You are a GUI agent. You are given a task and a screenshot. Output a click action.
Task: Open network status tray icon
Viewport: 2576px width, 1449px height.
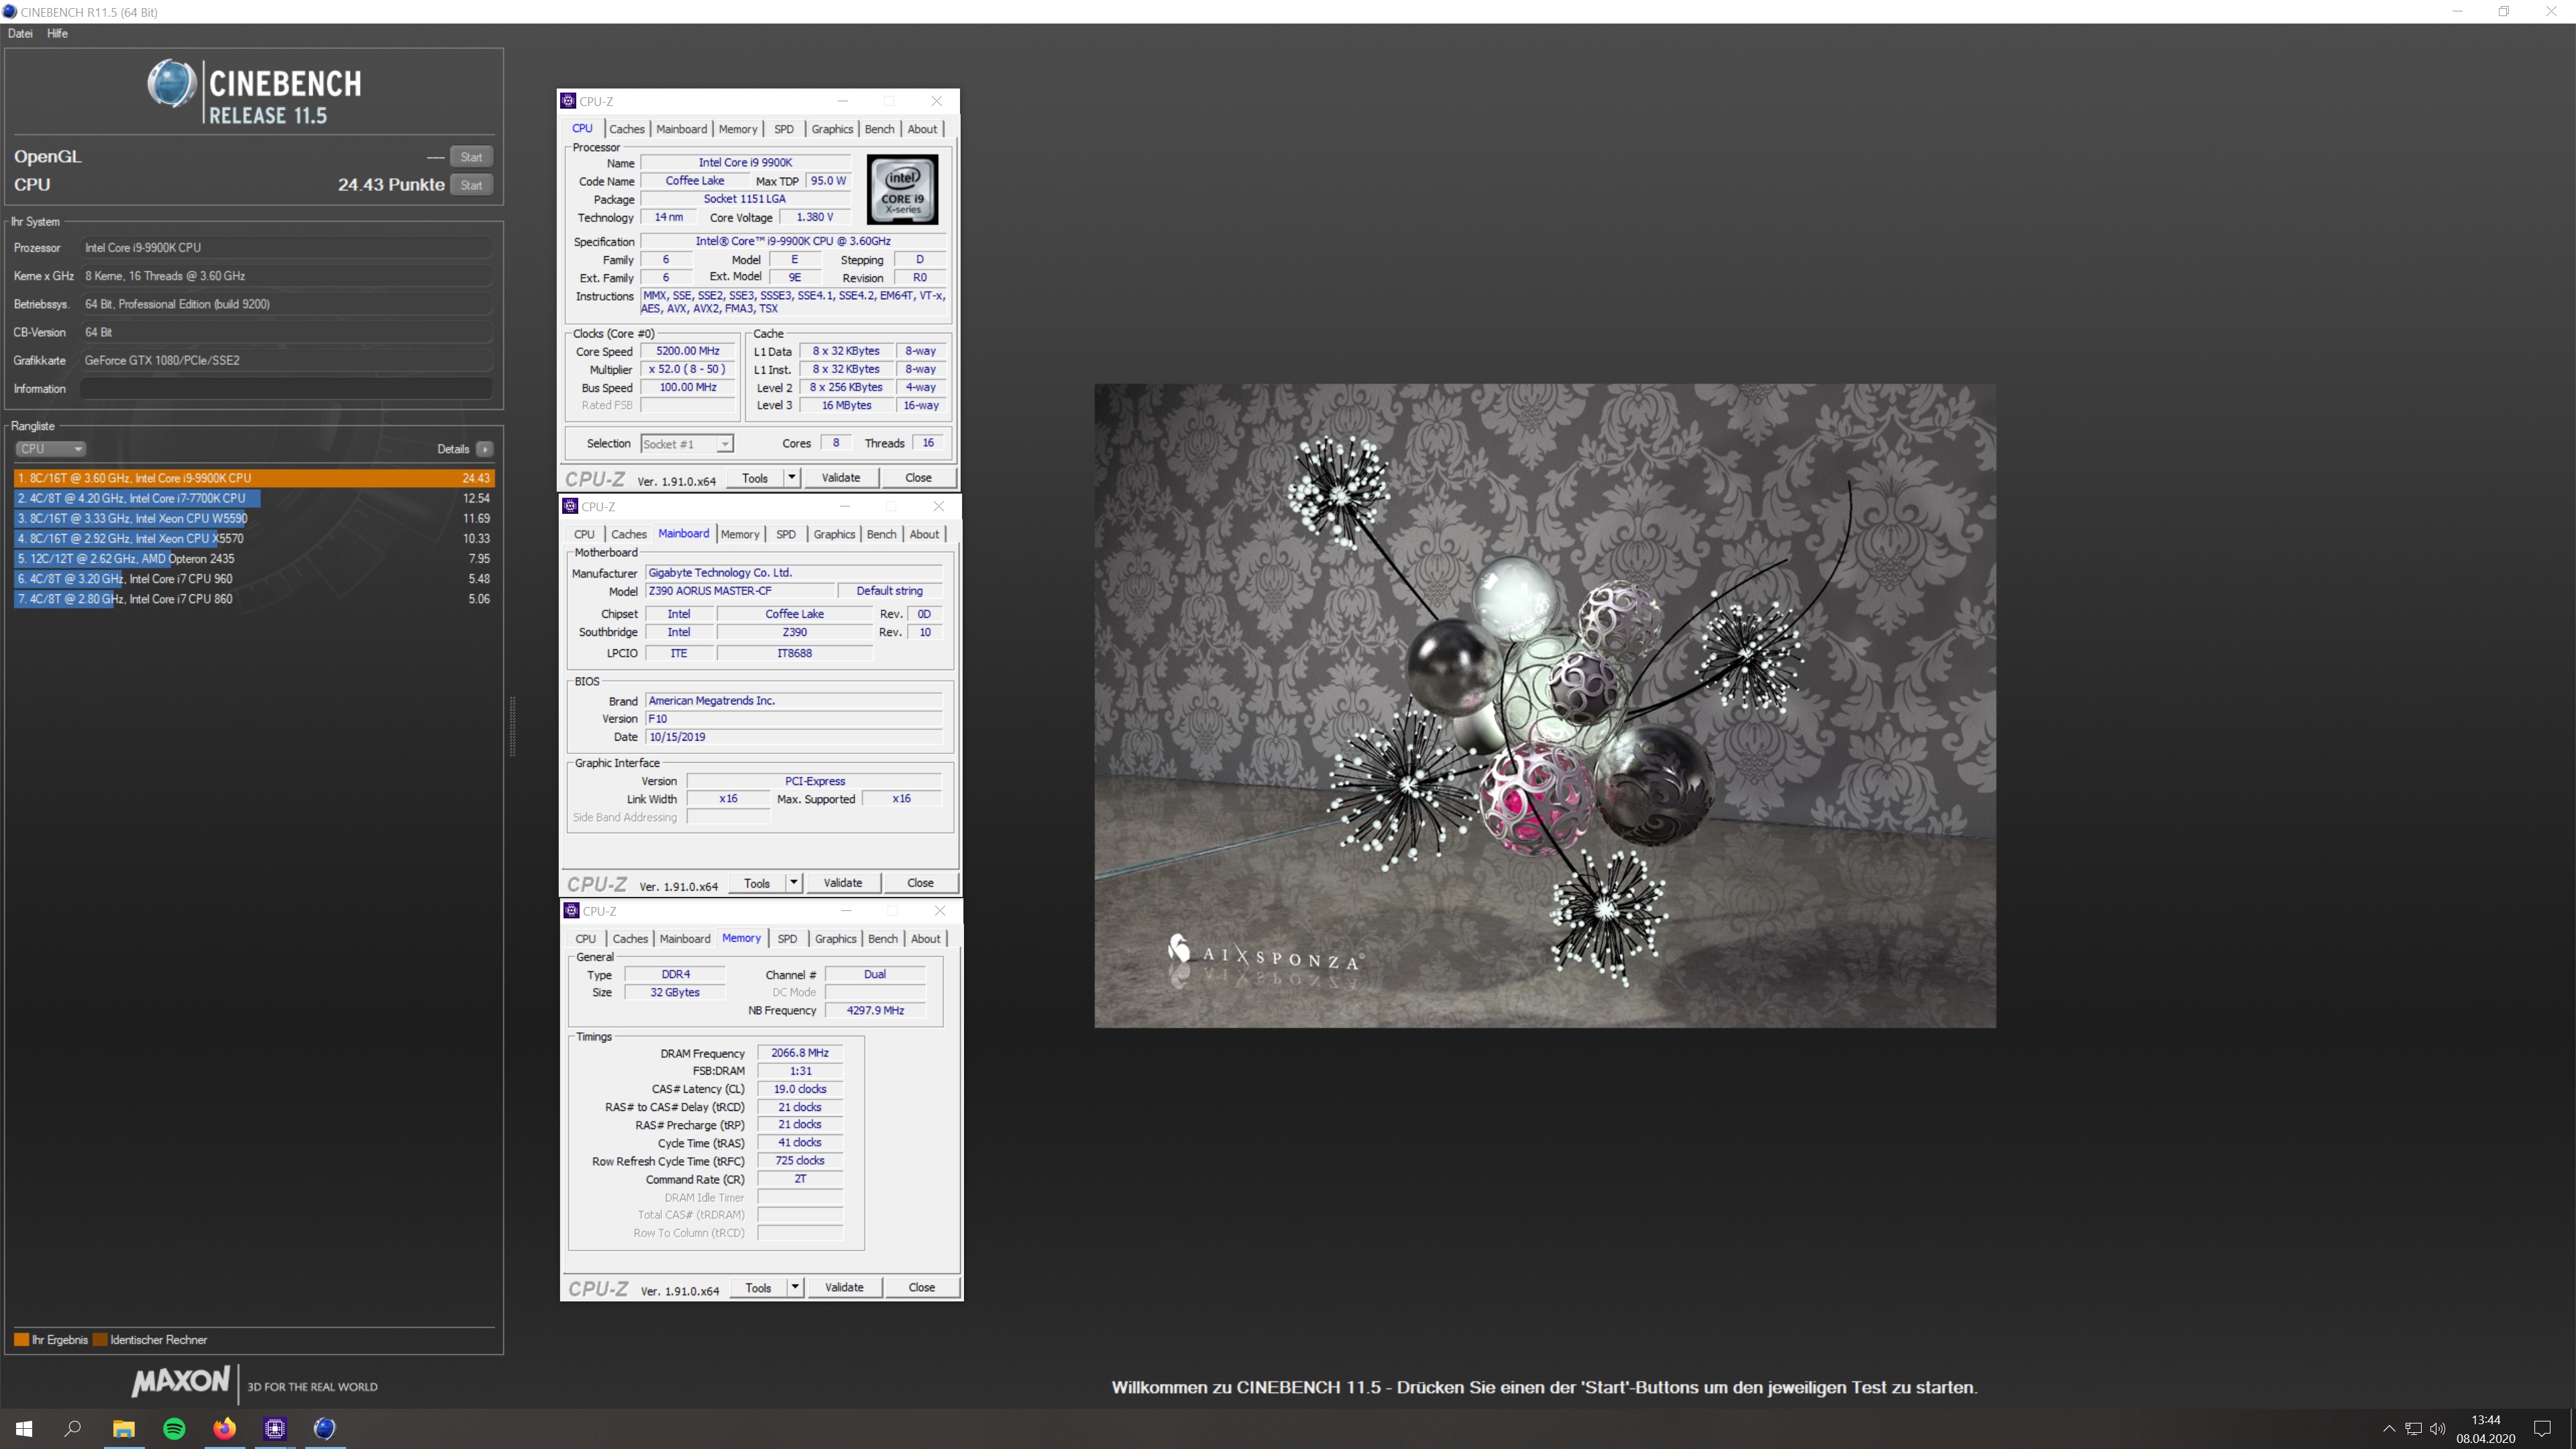(2413, 1428)
